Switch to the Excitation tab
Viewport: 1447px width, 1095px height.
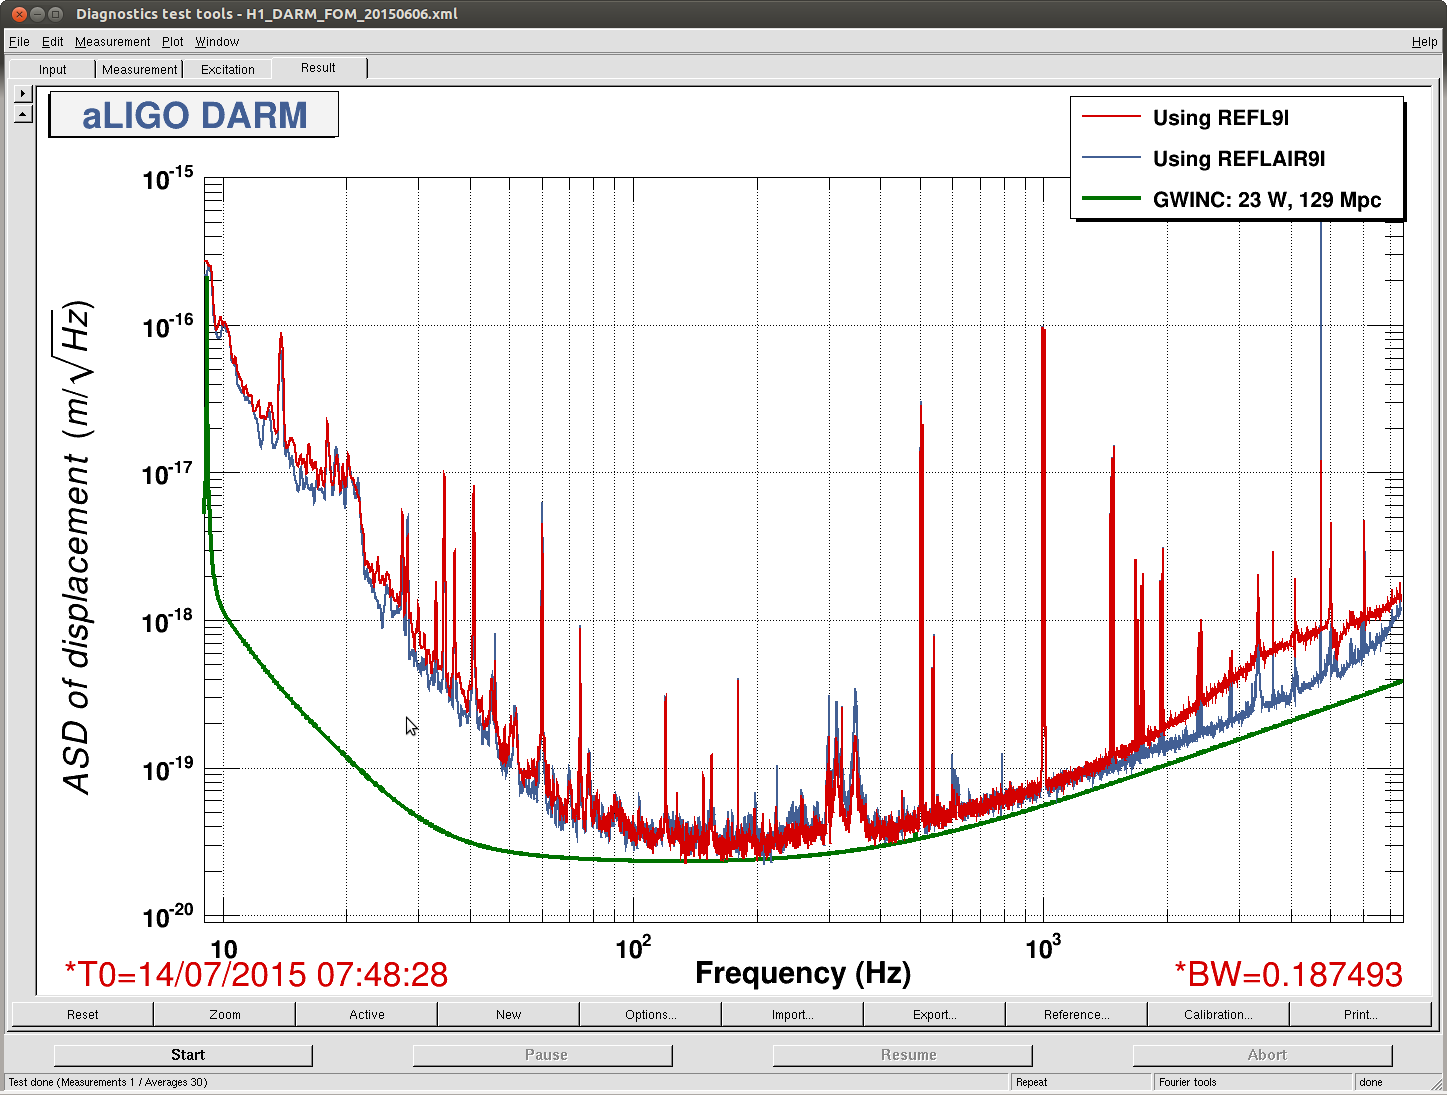point(228,69)
